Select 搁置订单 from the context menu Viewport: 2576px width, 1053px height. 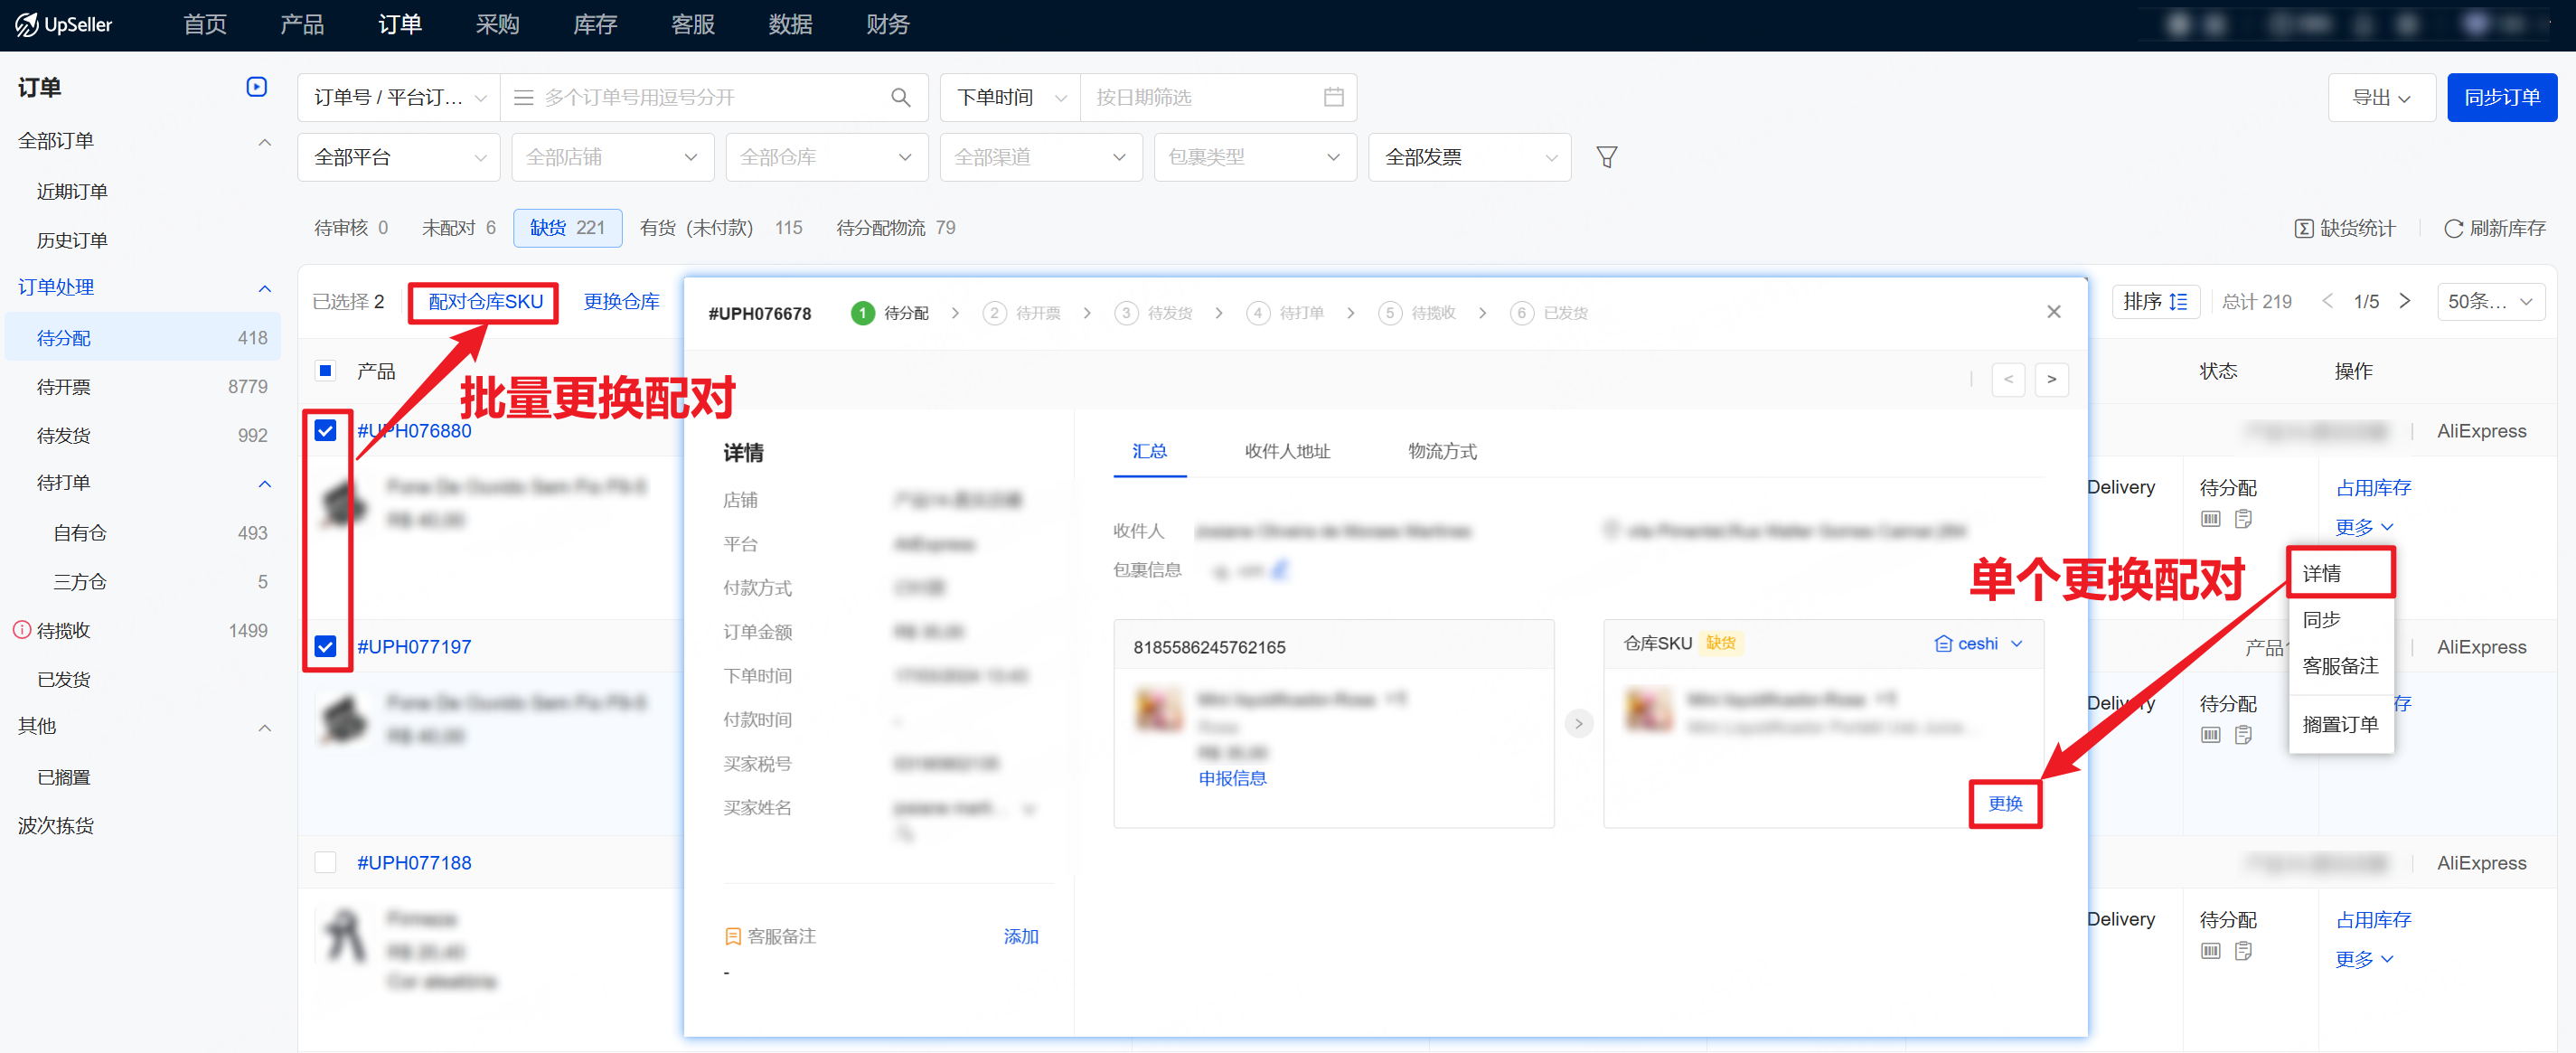point(2339,724)
